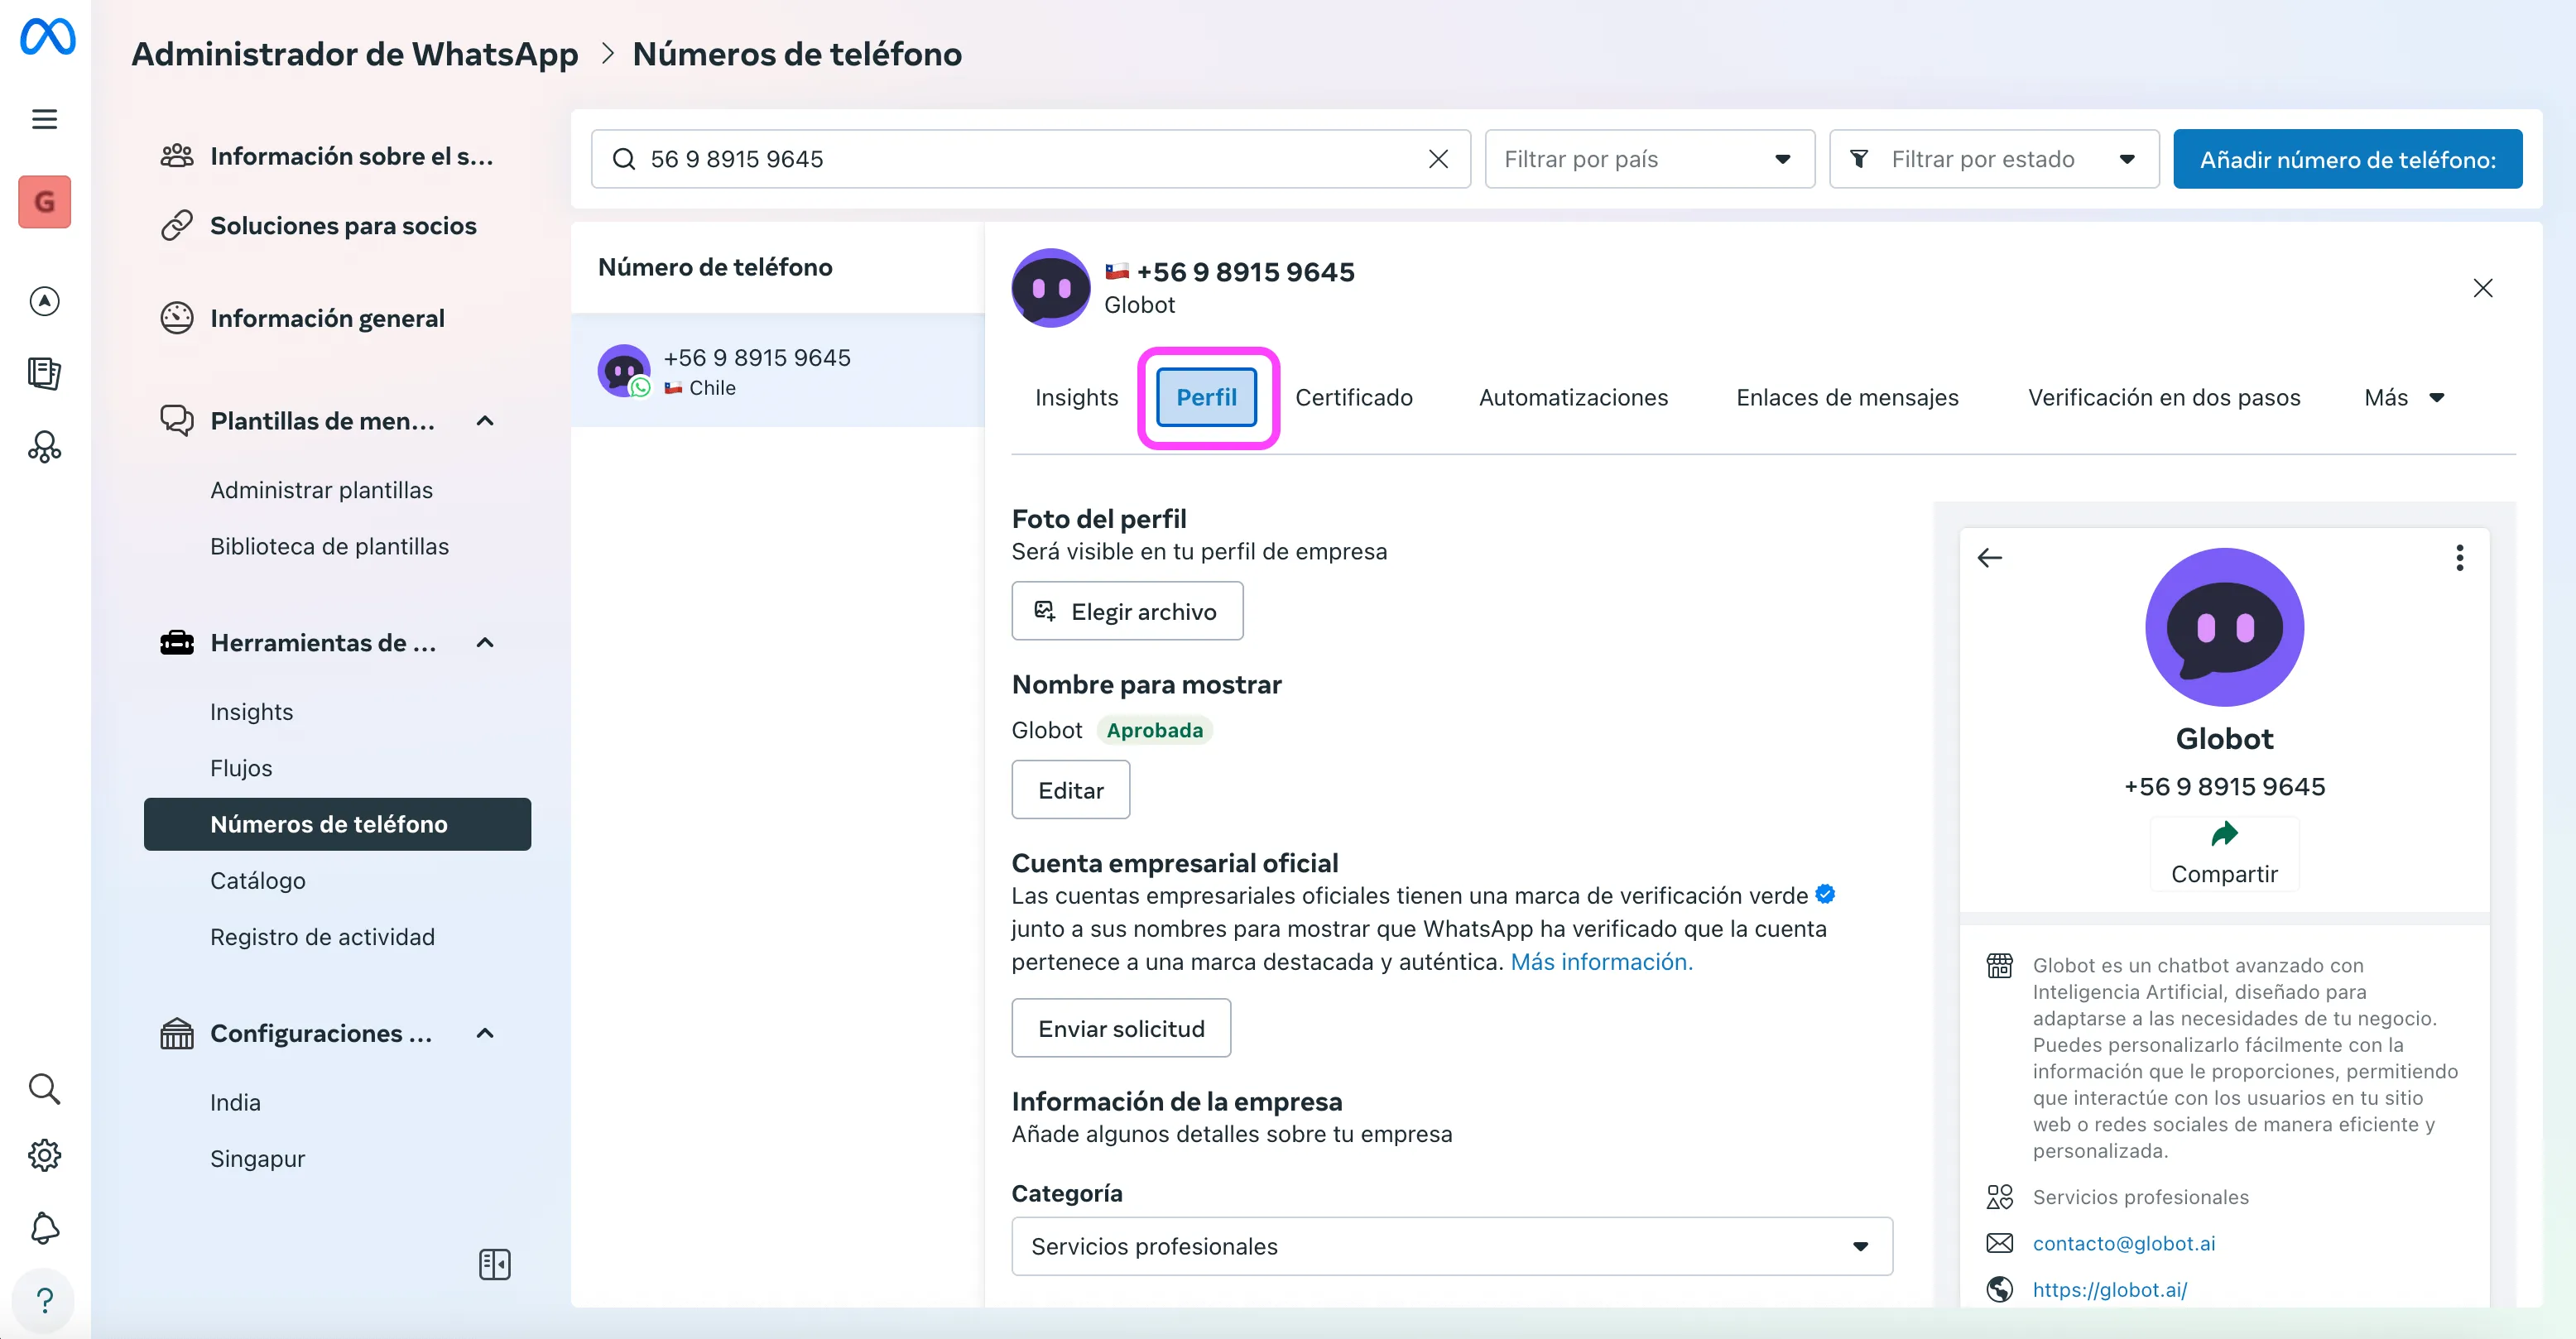Open the Más información link
Viewport: 2576px width, 1339px height.
click(1600, 961)
